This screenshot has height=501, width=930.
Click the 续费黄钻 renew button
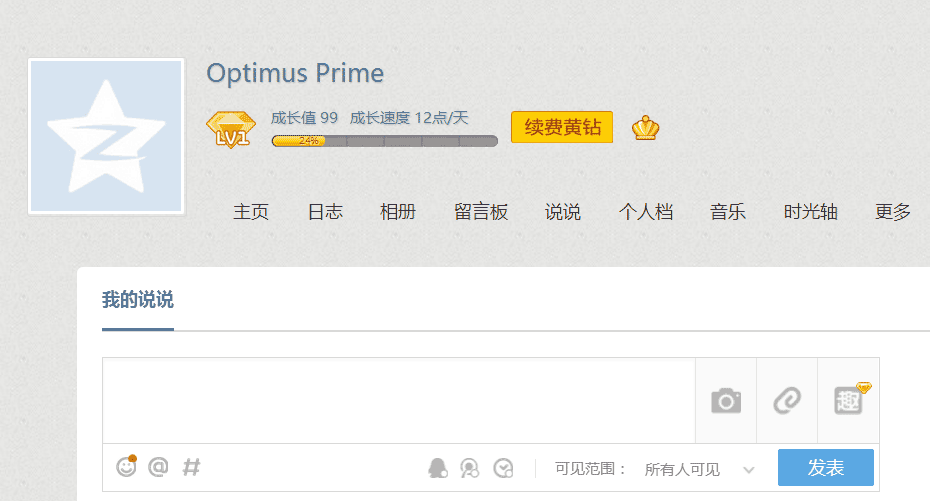tap(562, 127)
